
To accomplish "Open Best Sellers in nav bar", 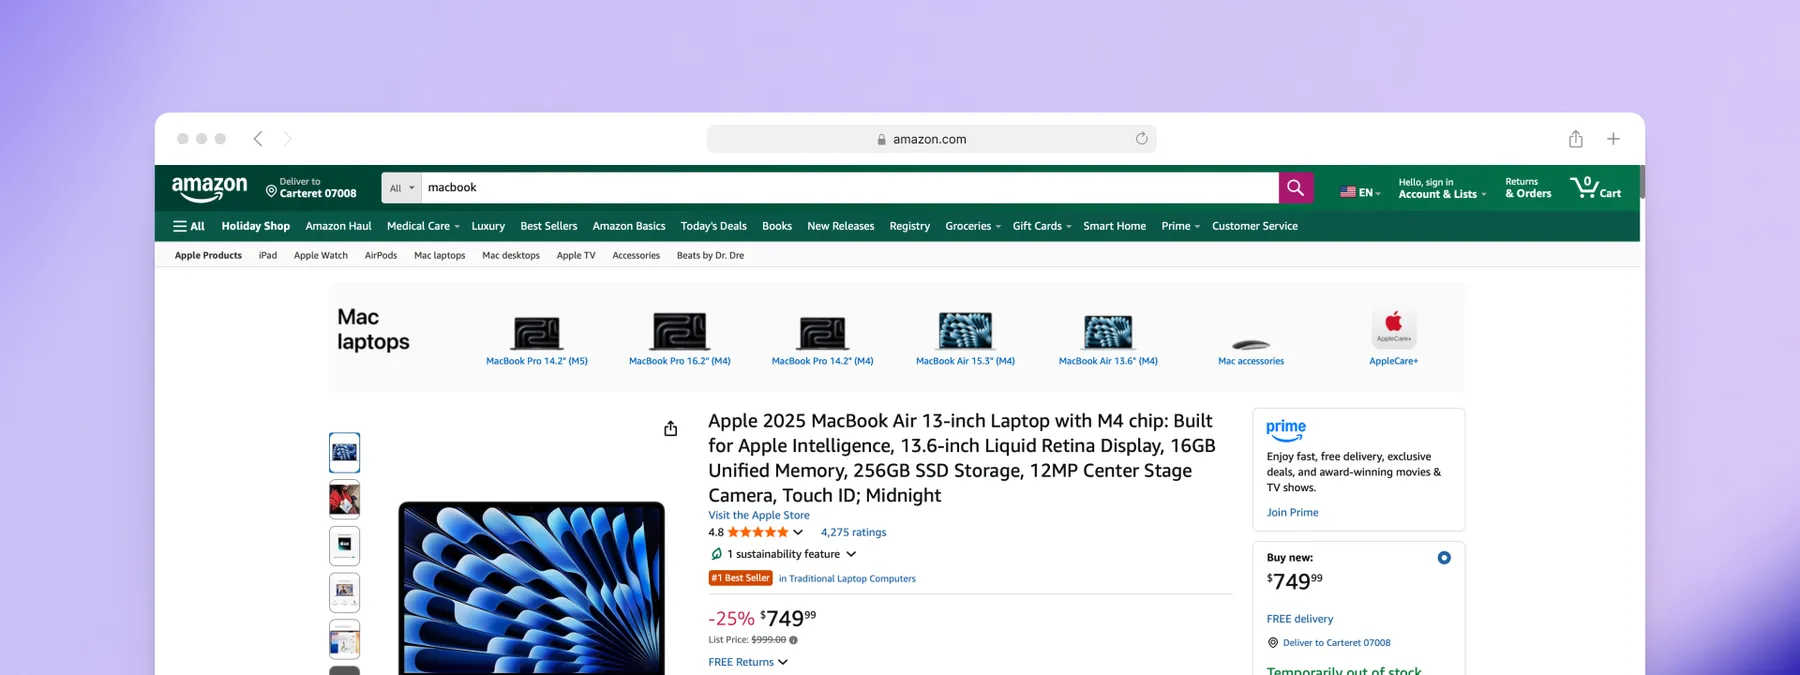I will [548, 226].
